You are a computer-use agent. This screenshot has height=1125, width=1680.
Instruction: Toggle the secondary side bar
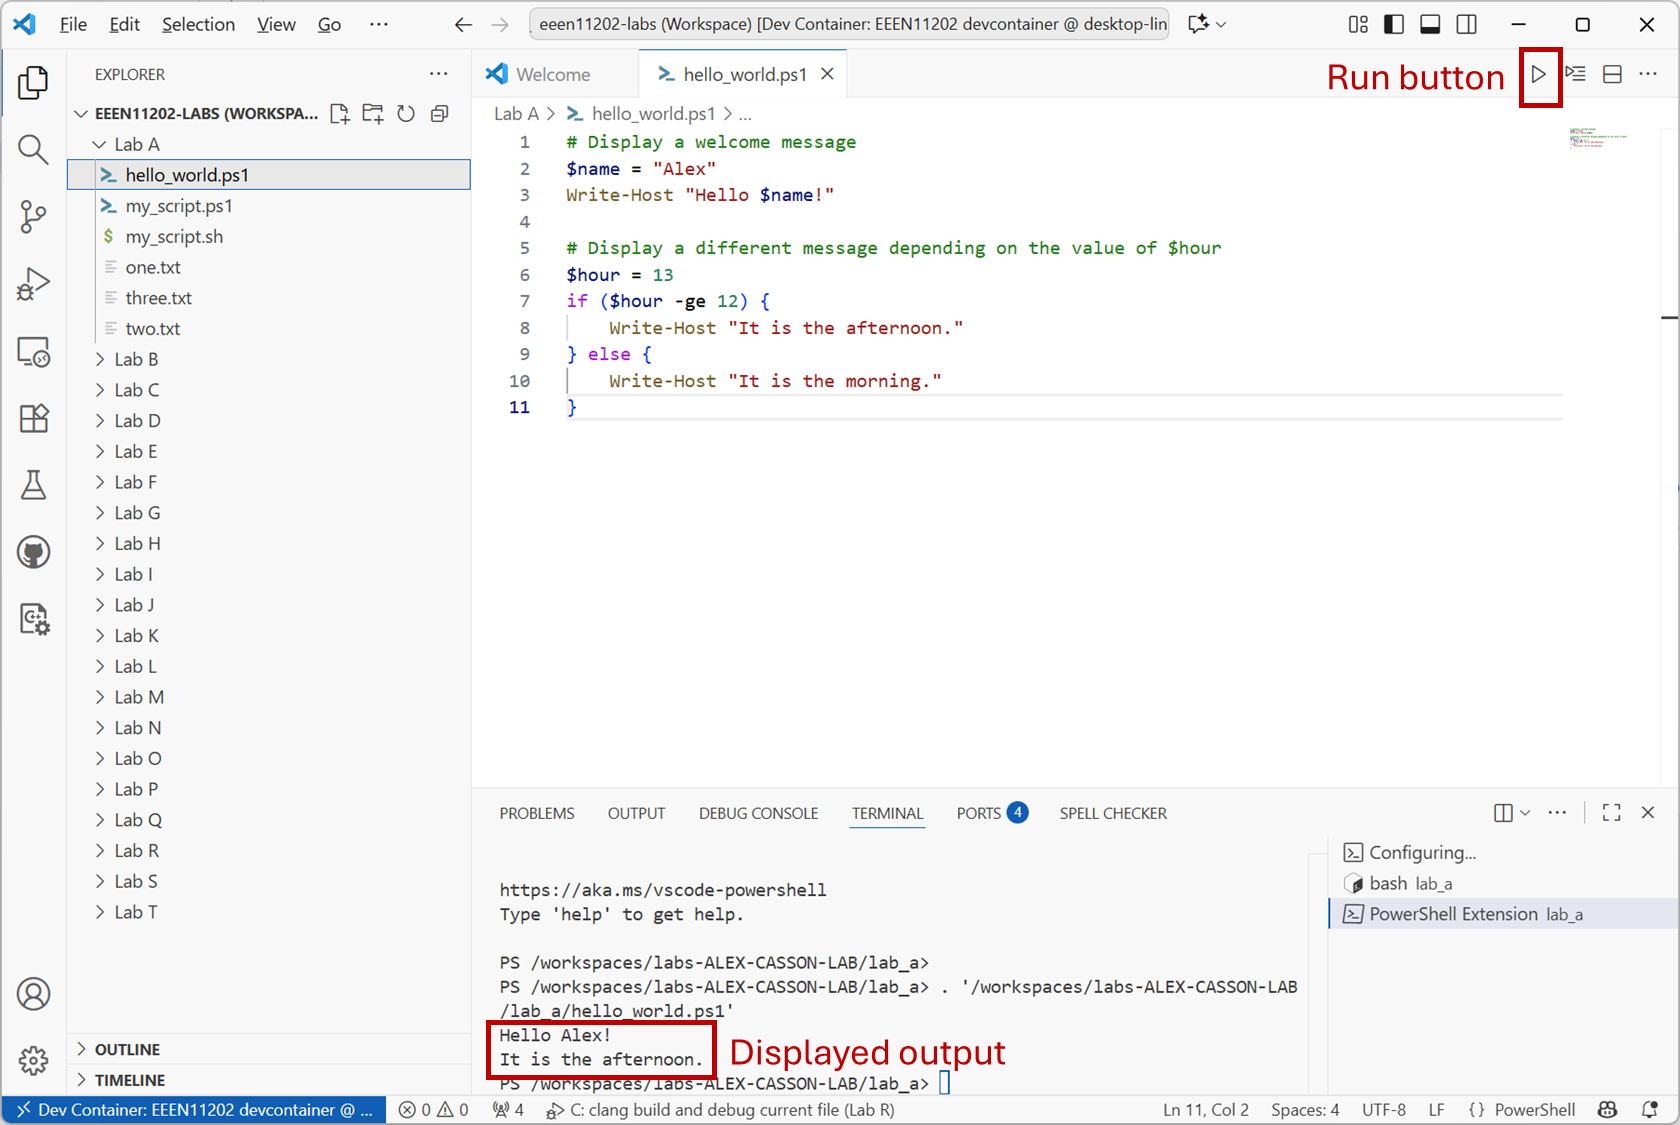tap(1466, 25)
